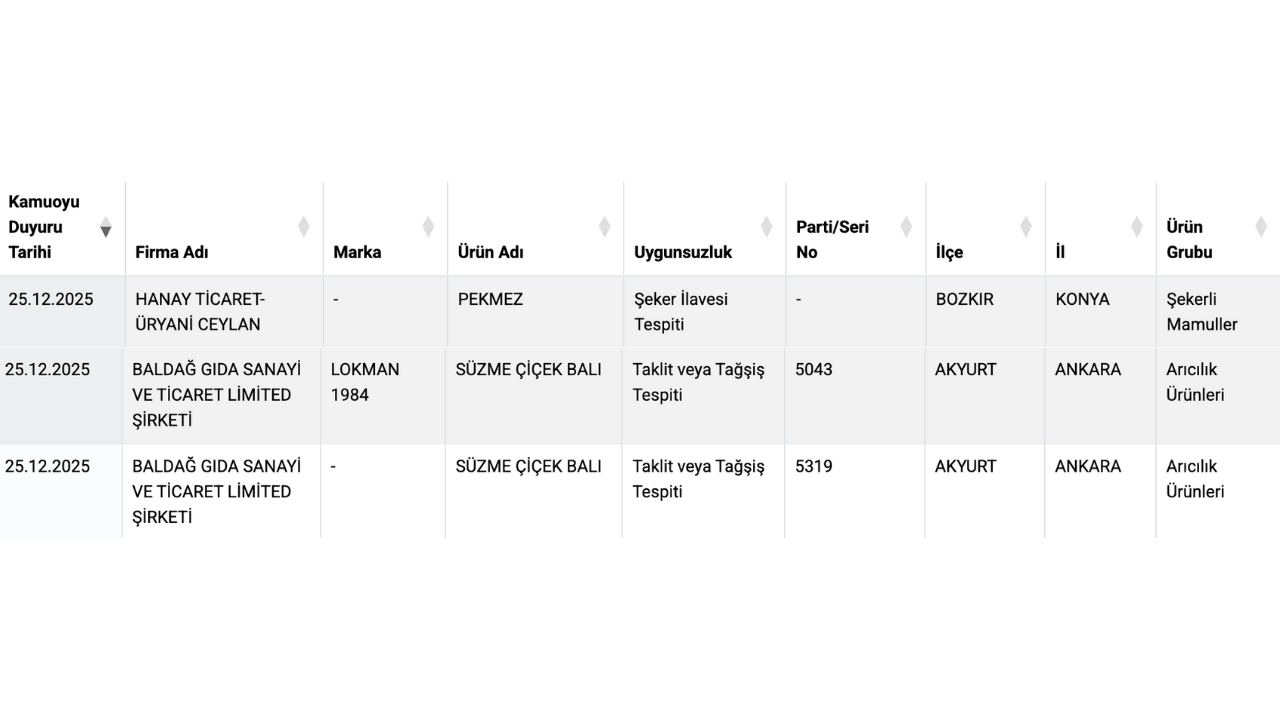Select the BOZKIR district cell
This screenshot has height=720, width=1280.
coord(965,299)
